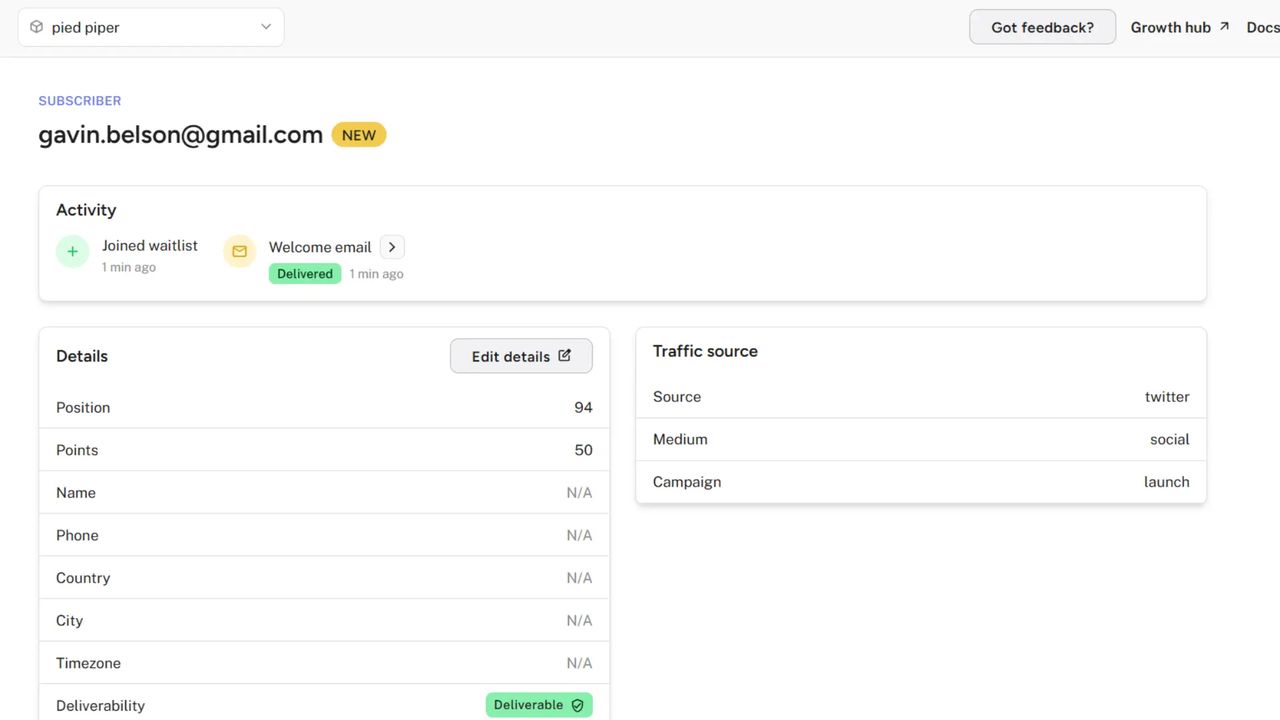Click the shield icon on the Deliverable badge
This screenshot has width=1280, height=720.
click(577, 705)
